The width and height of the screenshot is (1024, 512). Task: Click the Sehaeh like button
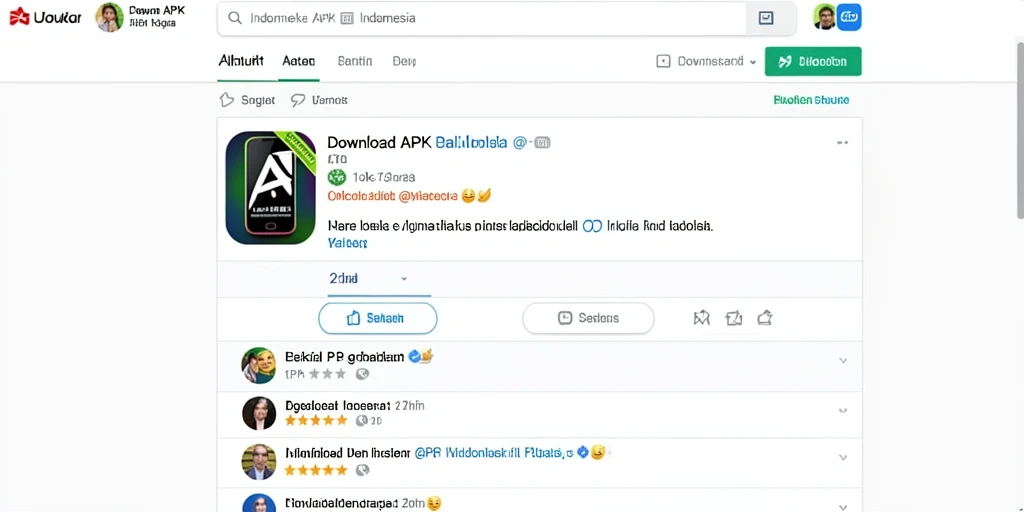pyautogui.click(x=377, y=319)
